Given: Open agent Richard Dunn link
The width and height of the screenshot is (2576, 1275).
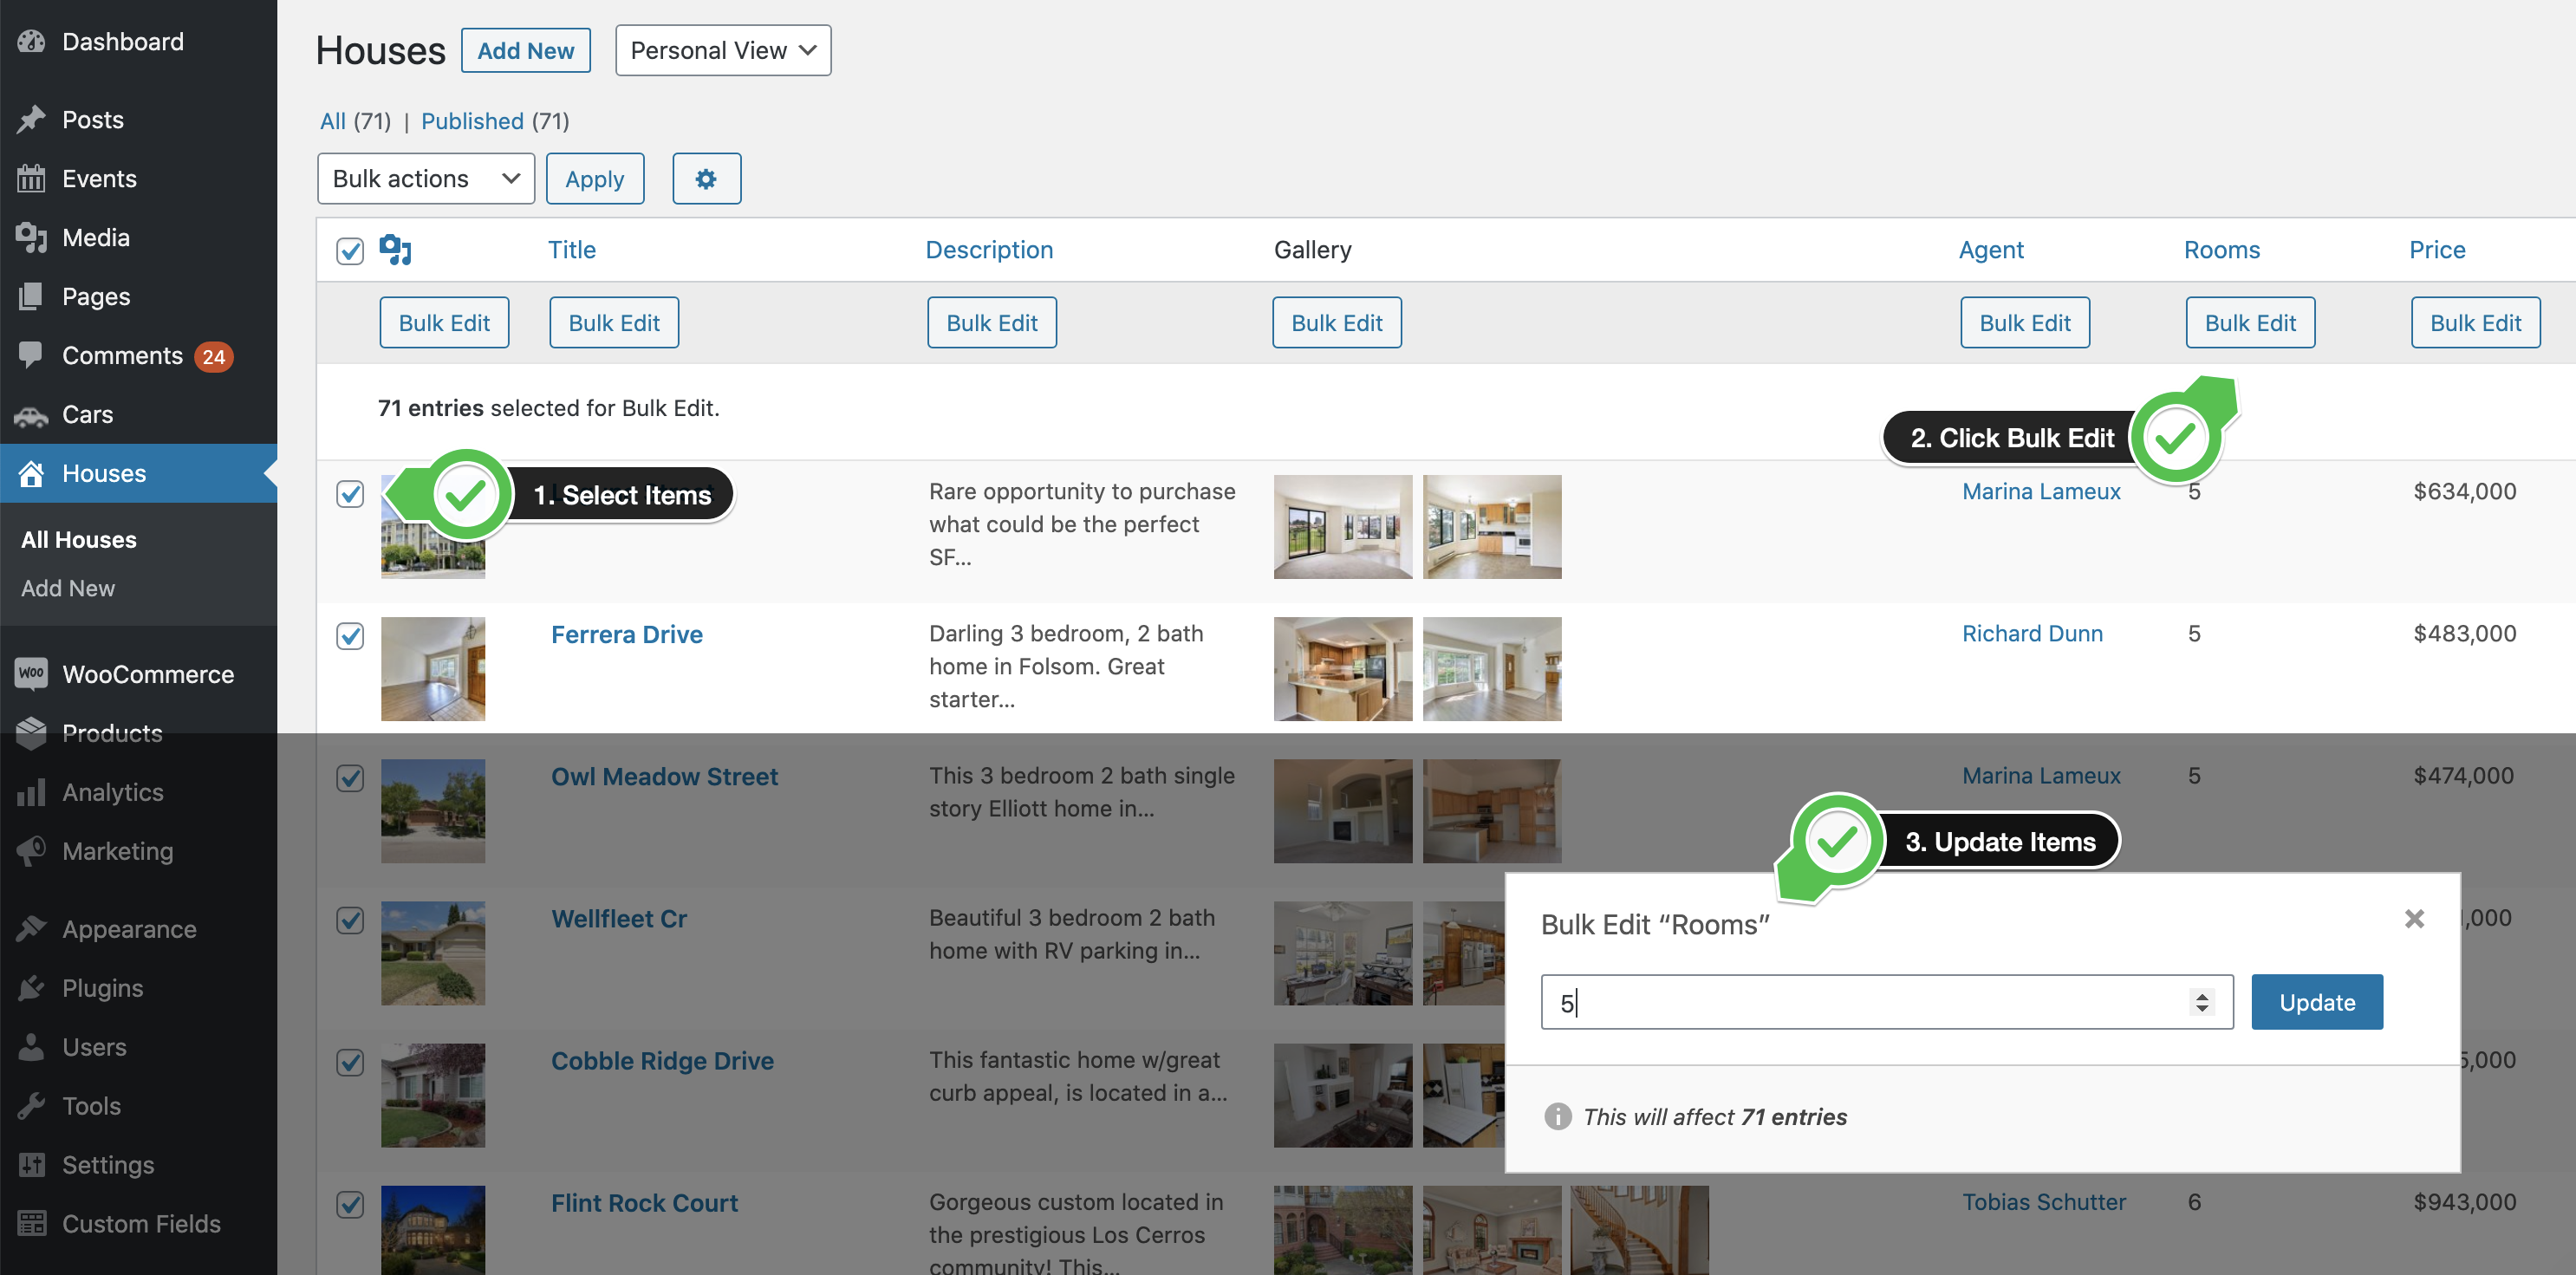Looking at the screenshot, I should tap(2032, 634).
